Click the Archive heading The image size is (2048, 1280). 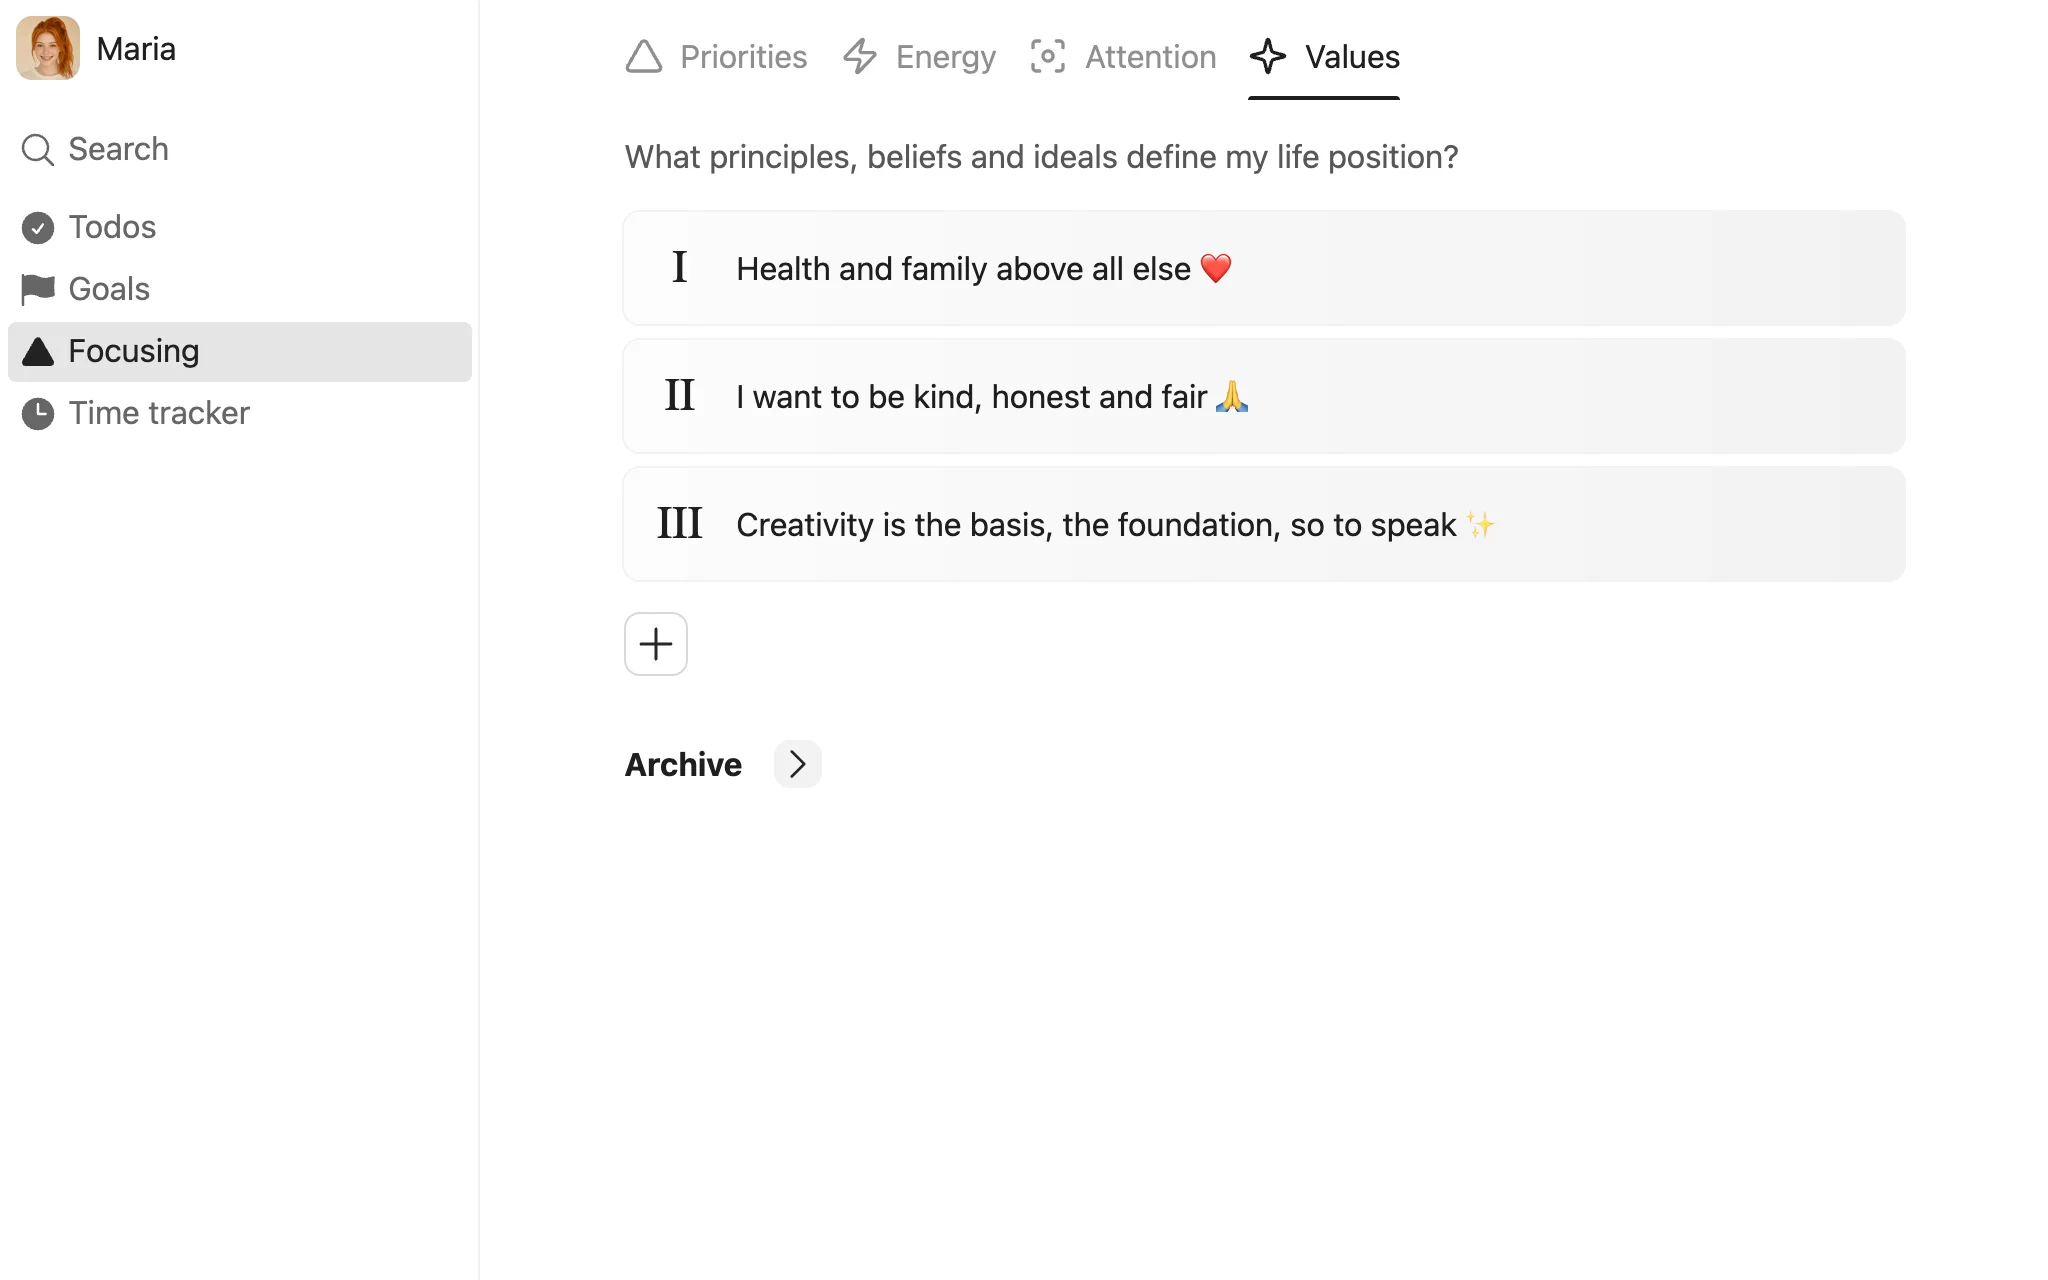683,765
